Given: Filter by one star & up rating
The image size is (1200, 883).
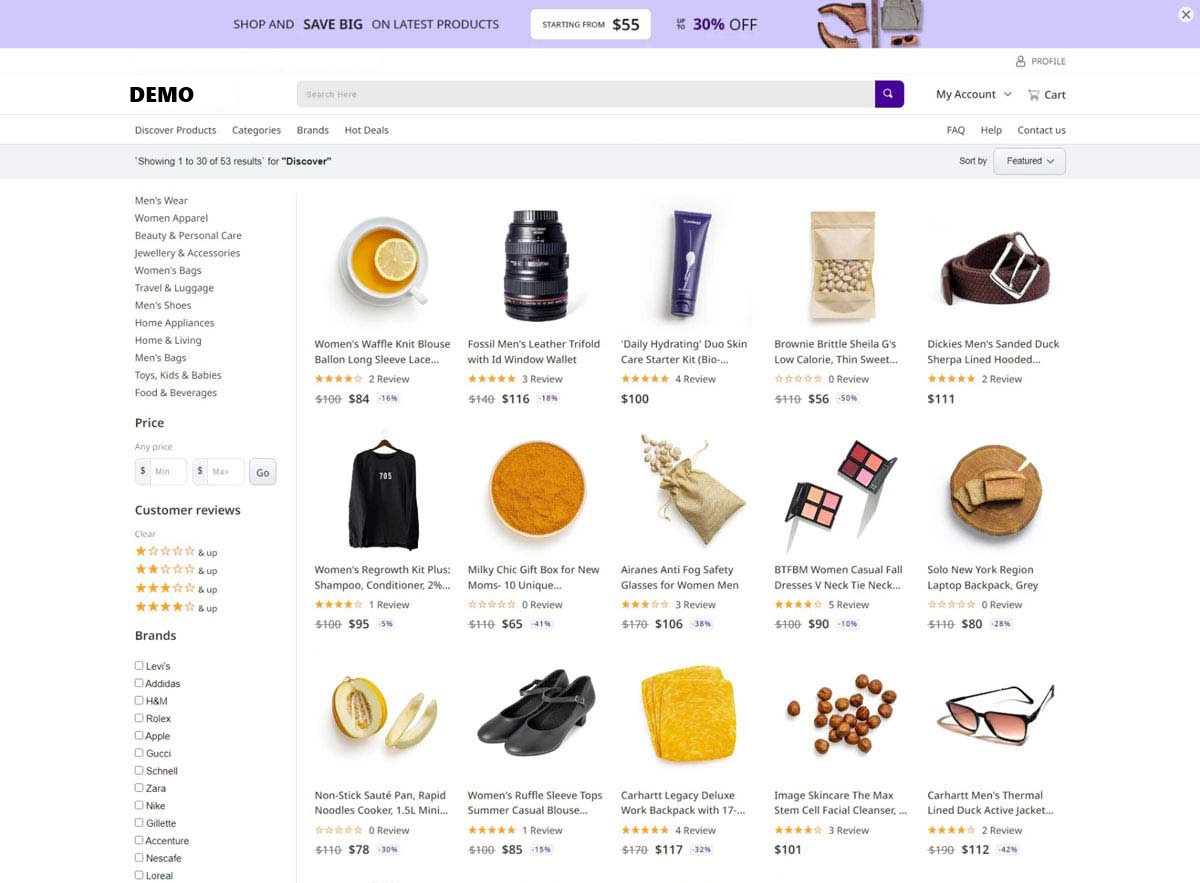Looking at the screenshot, I should [176, 551].
